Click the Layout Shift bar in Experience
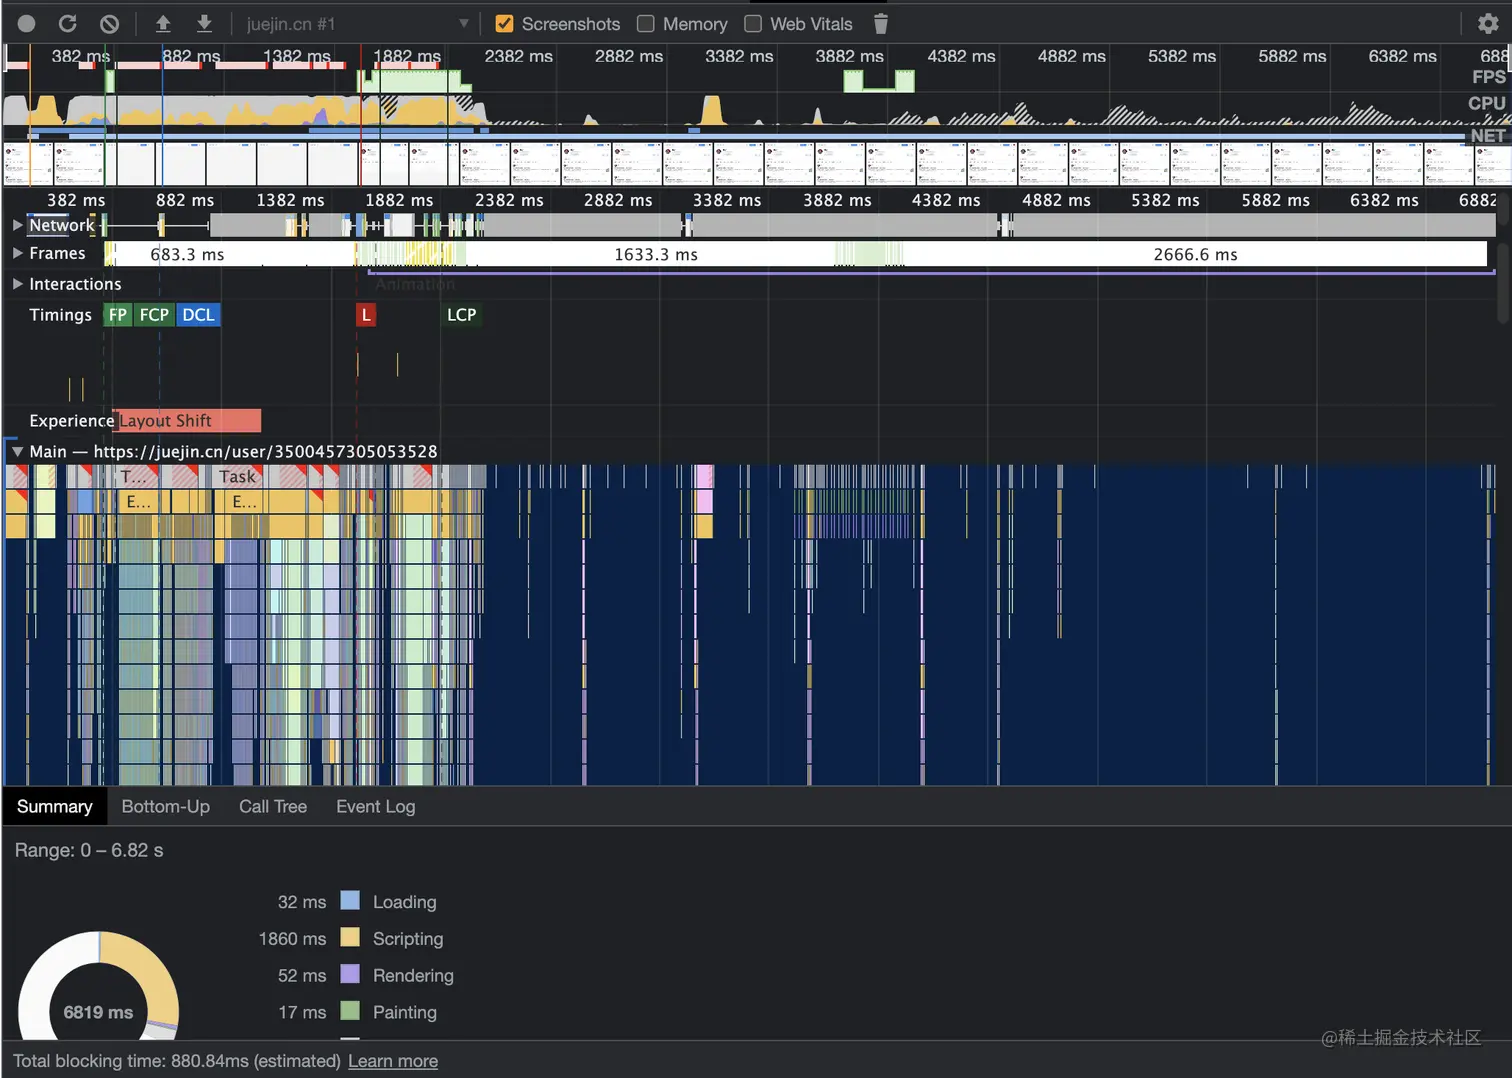The width and height of the screenshot is (1512, 1078). pos(188,421)
